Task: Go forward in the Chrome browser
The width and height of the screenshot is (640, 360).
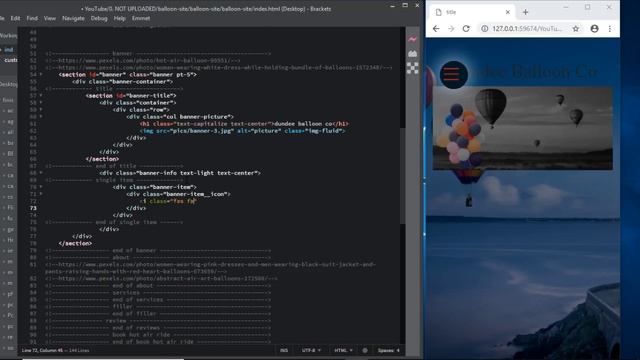Action: pos(451,29)
